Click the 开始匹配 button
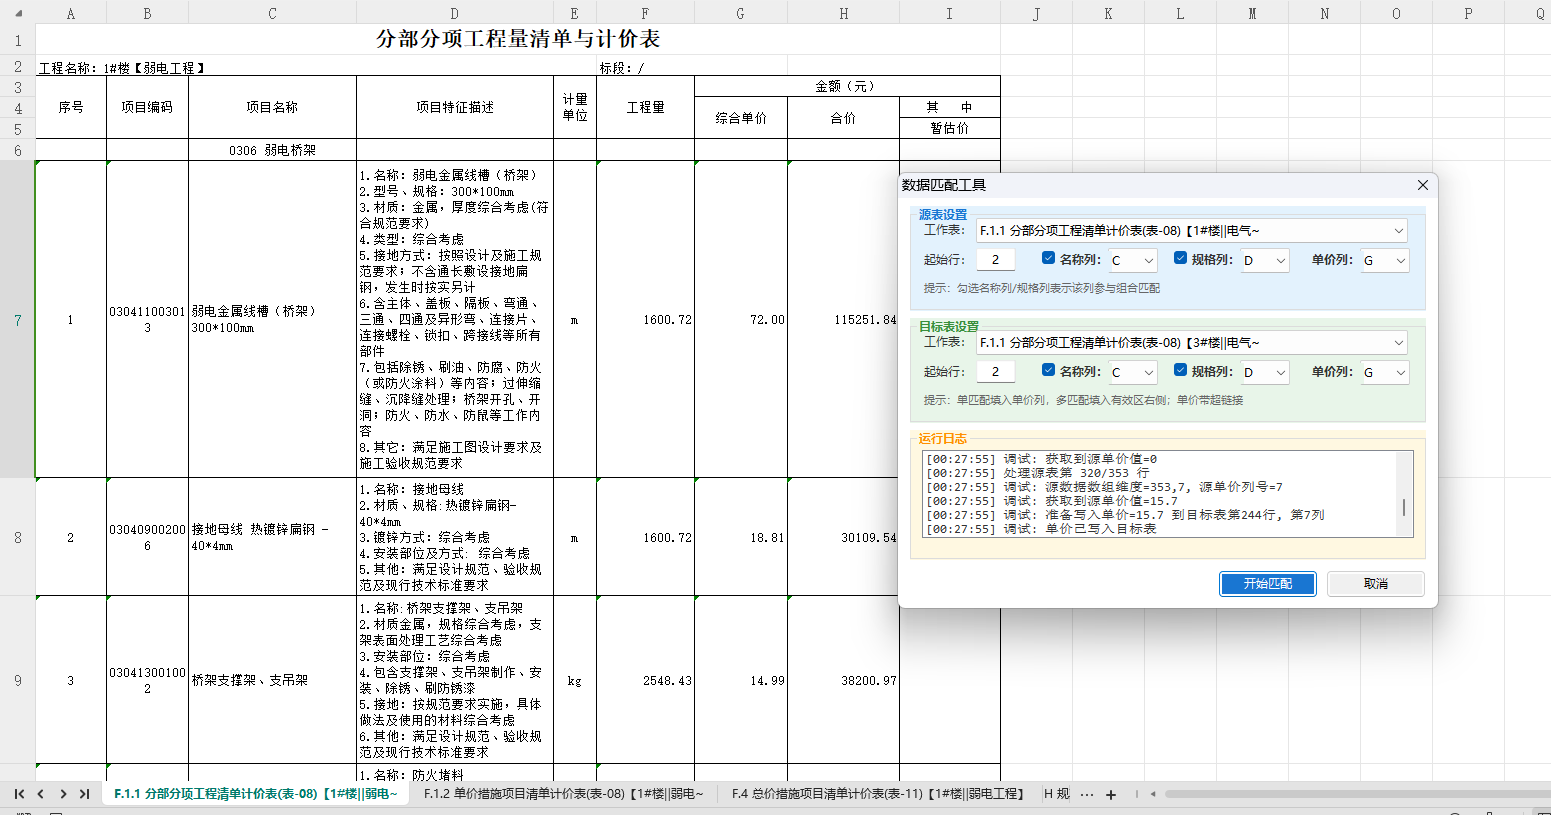Screen dimensions: 1551x815 [x=1267, y=583]
